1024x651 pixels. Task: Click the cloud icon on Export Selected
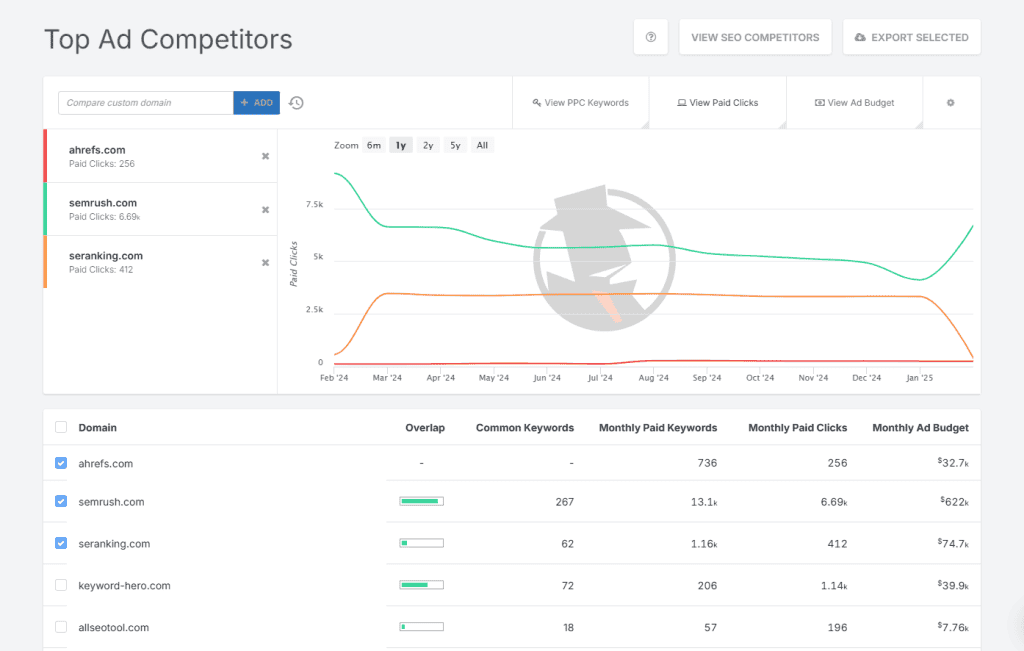pos(860,37)
